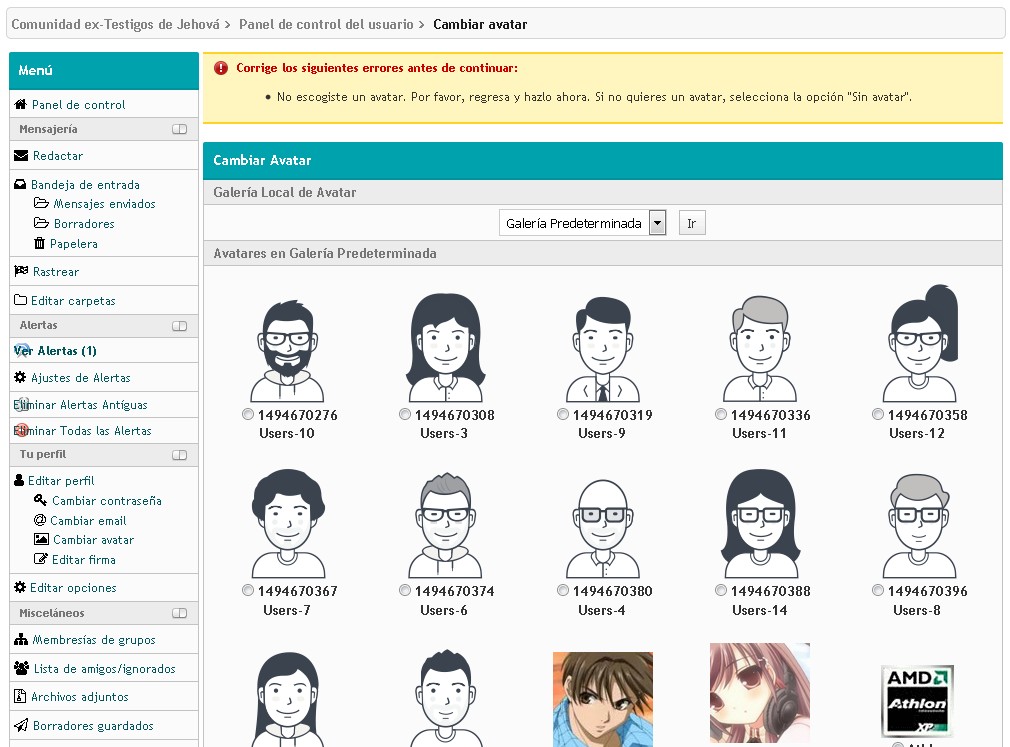Collapse the Alertas menu section
Viewport: 1010px width, 747px height.
pyautogui.click(x=179, y=326)
